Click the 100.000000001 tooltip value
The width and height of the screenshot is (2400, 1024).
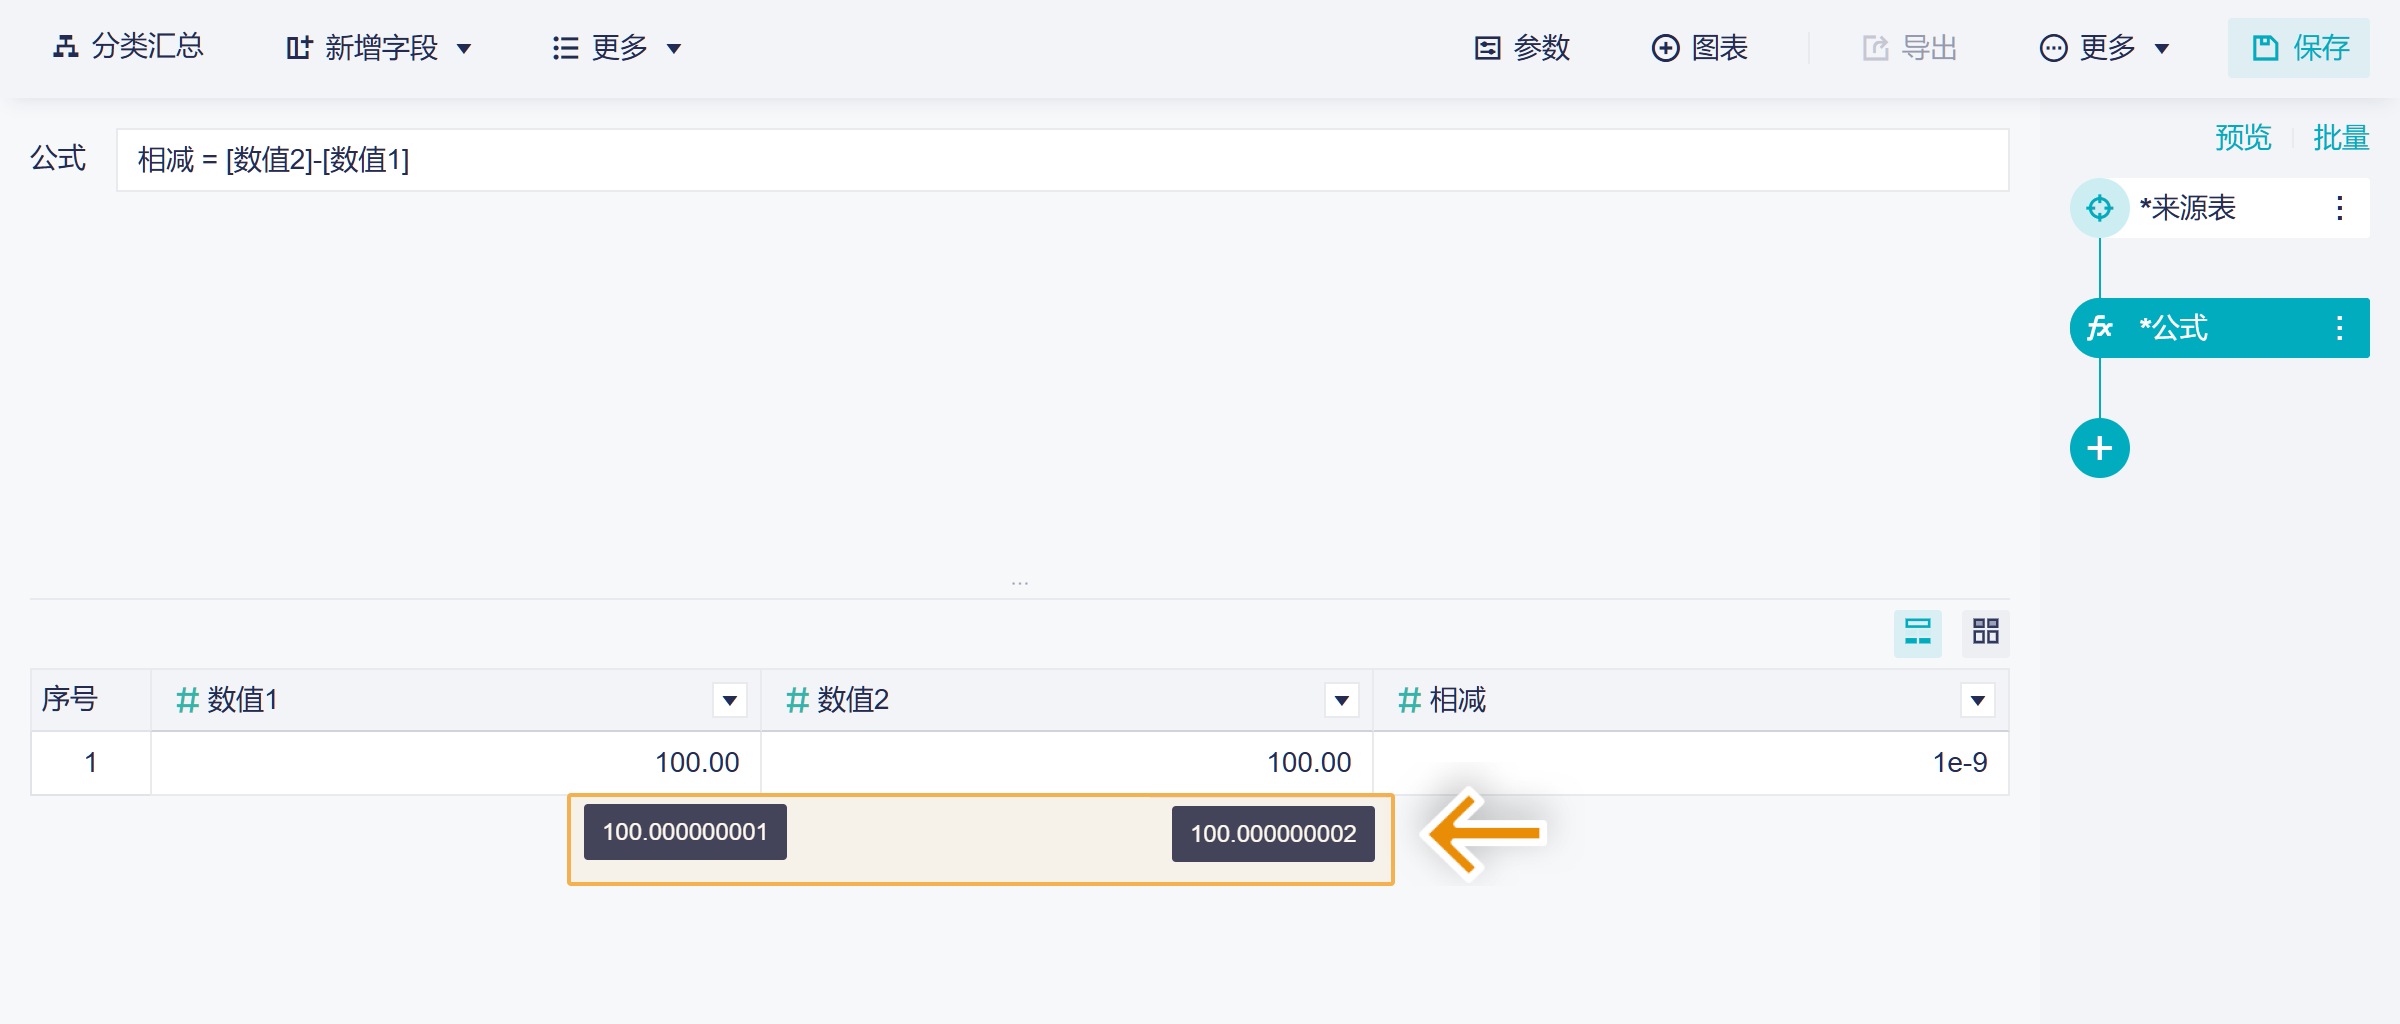[685, 832]
